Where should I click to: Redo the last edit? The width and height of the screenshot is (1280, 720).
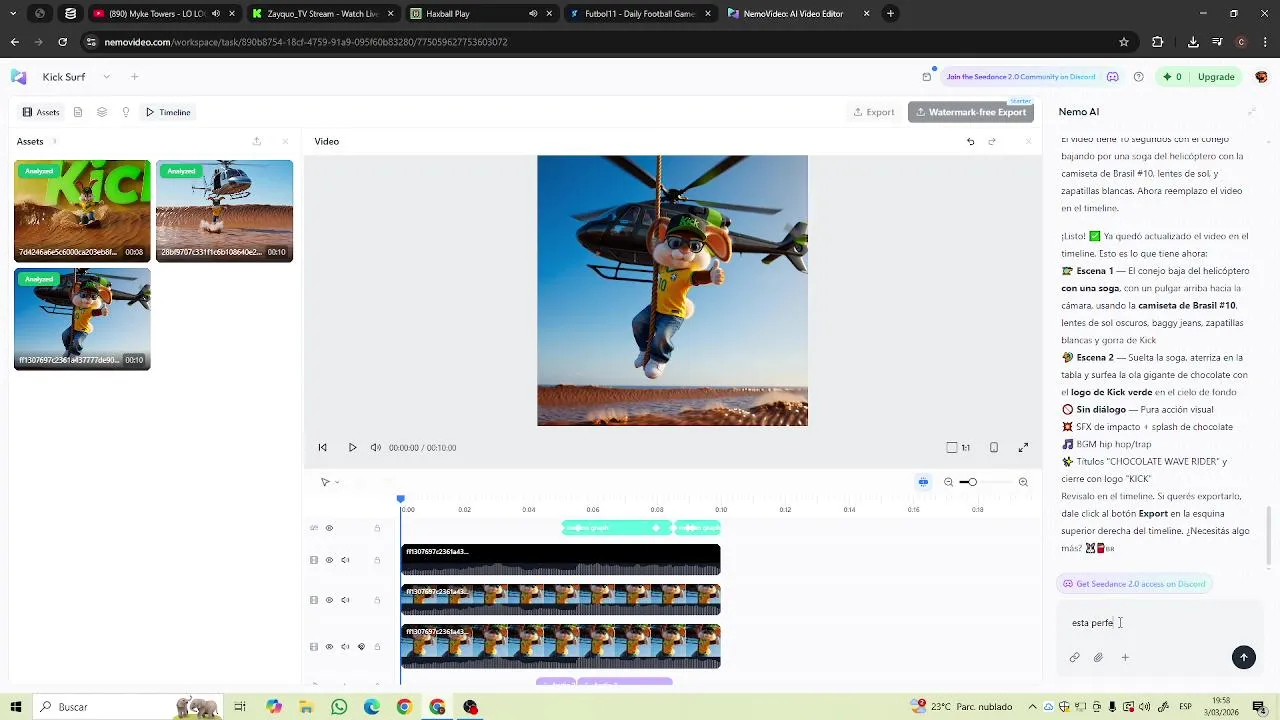(x=992, y=142)
